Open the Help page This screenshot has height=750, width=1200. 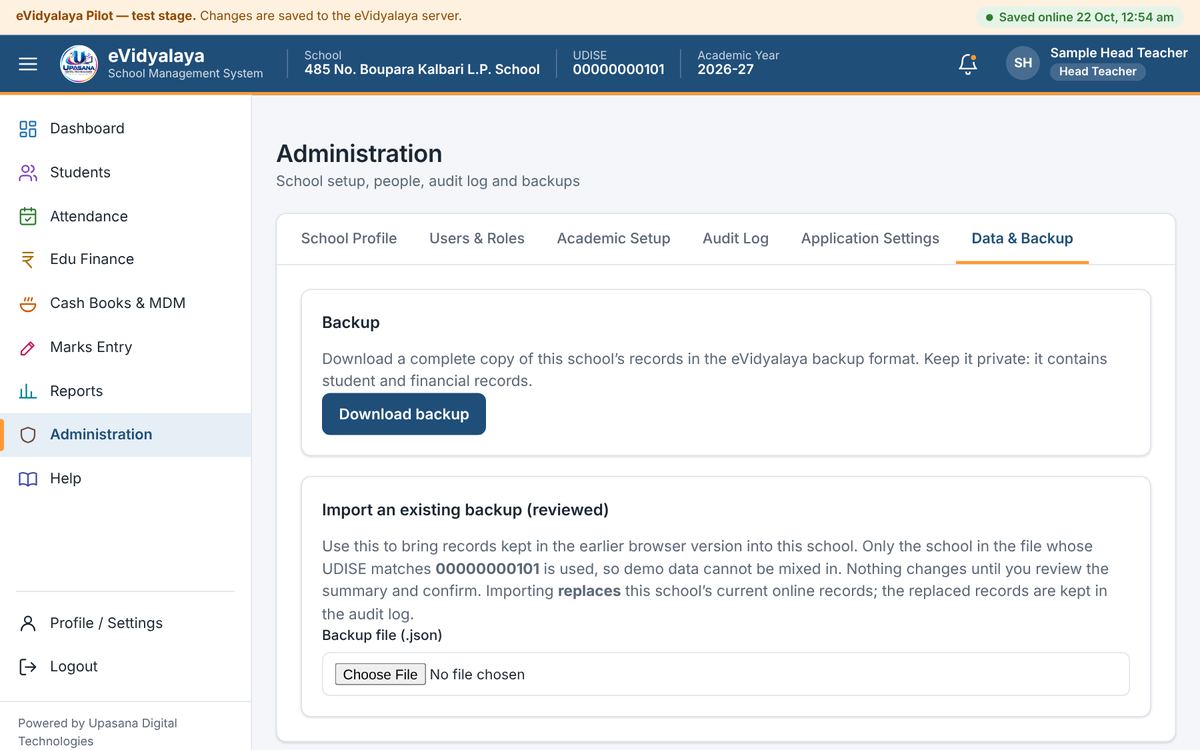[x=126, y=478]
